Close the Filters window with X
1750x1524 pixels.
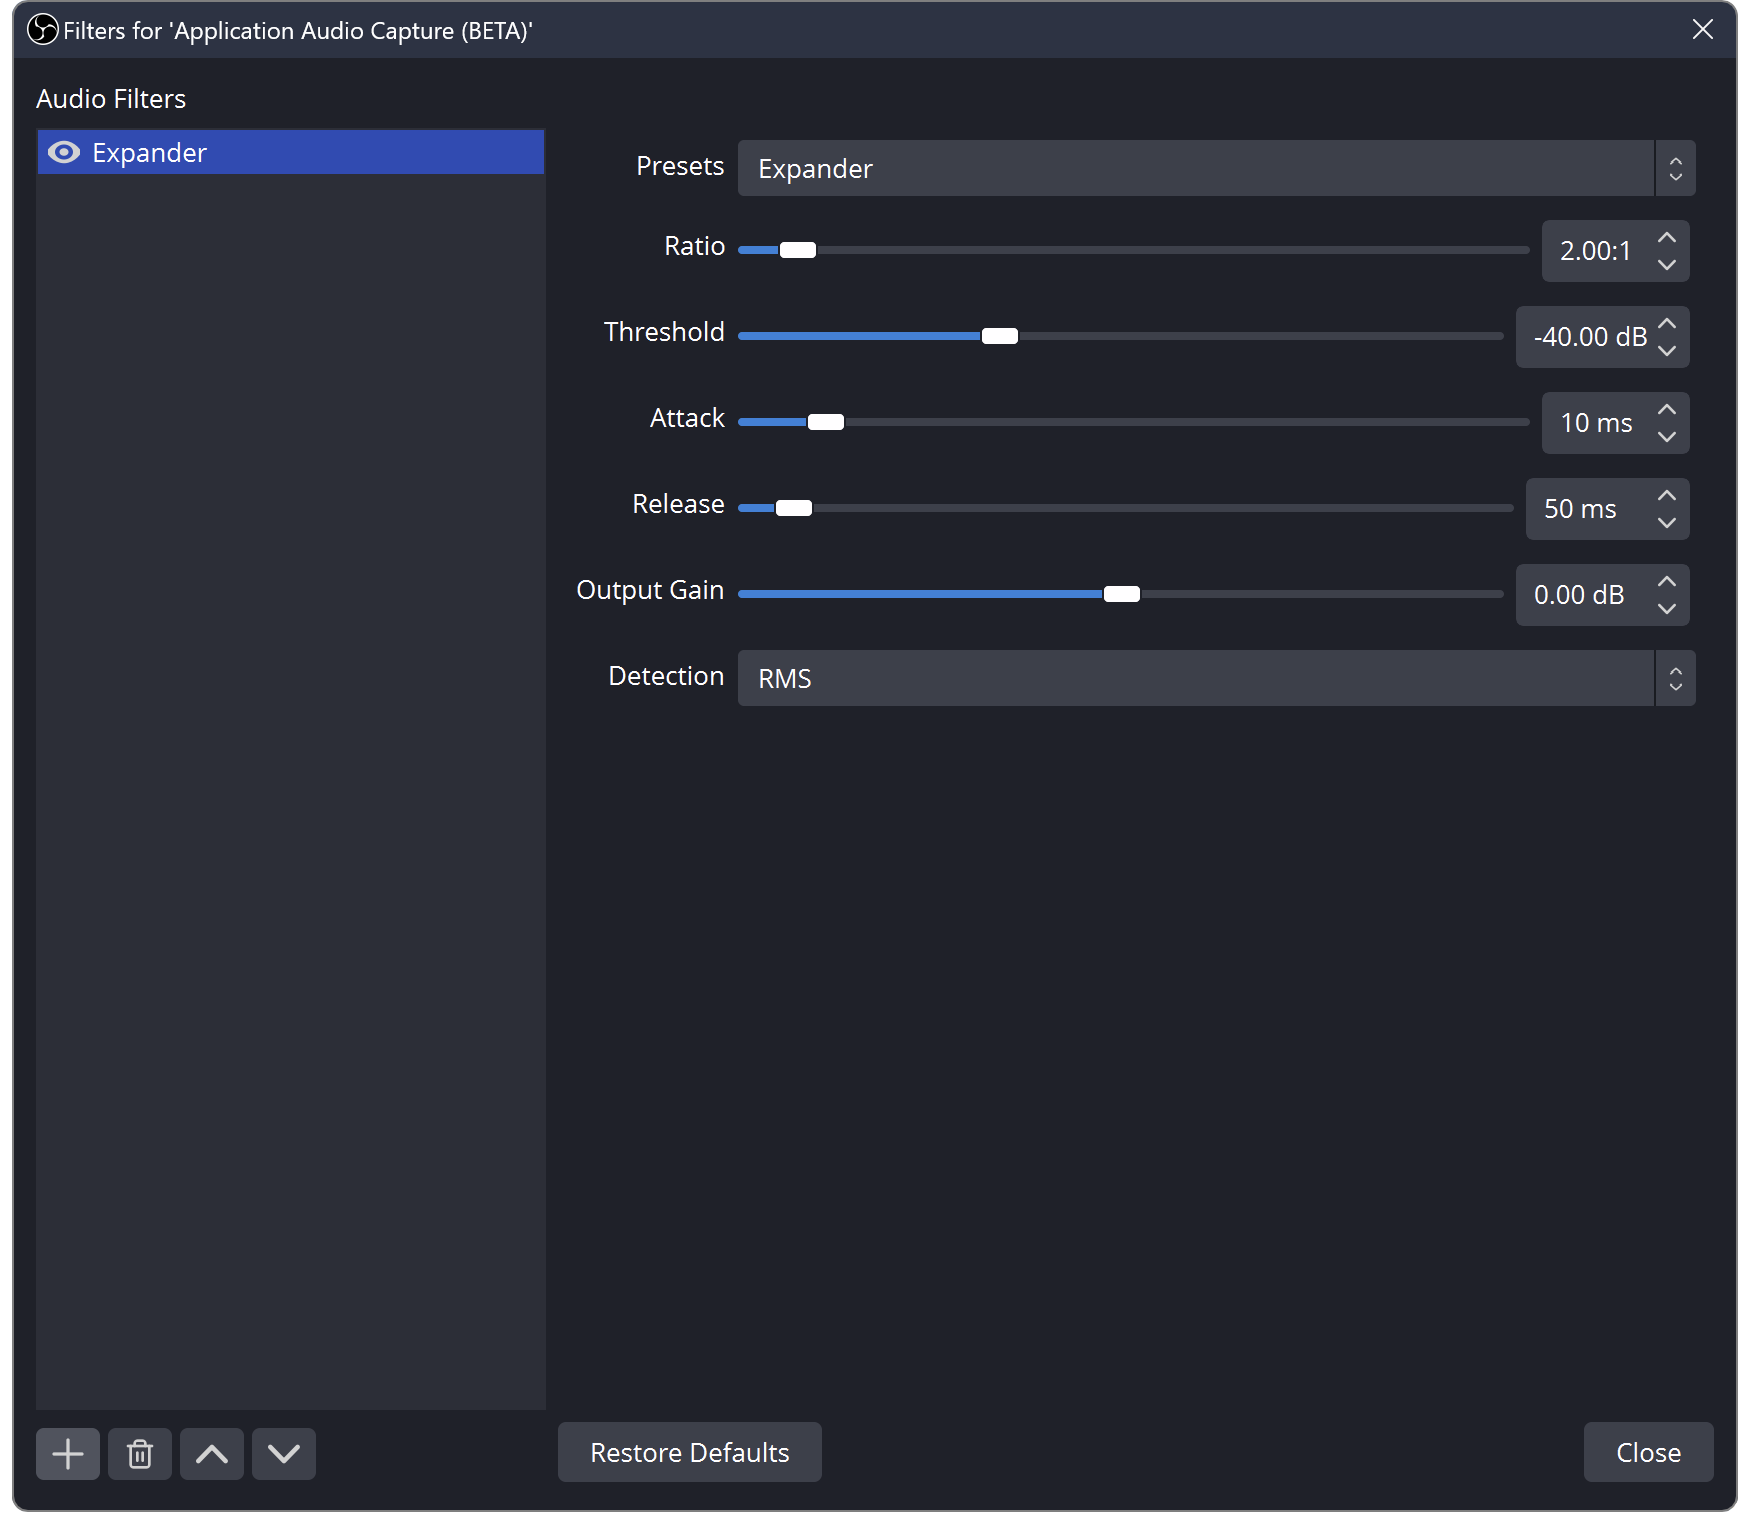[x=1702, y=30]
